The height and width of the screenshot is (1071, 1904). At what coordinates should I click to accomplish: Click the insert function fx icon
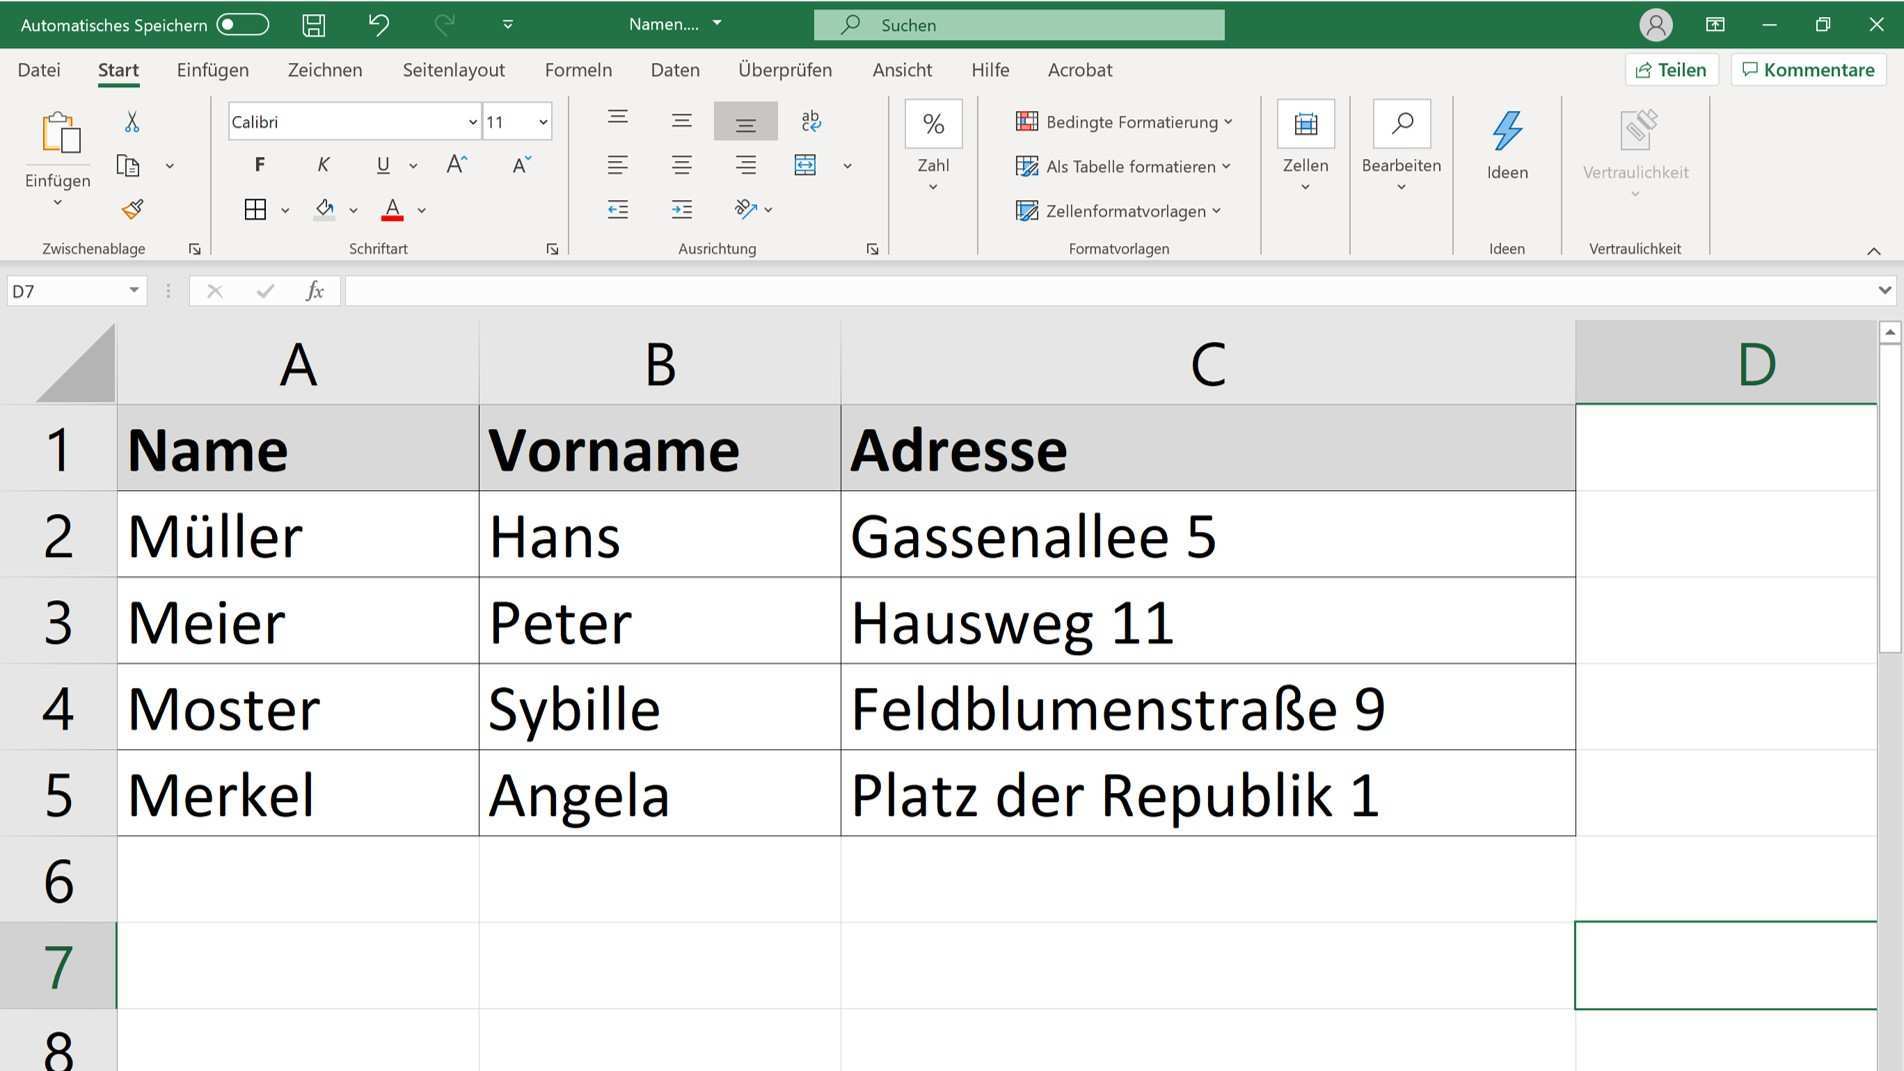[315, 291]
